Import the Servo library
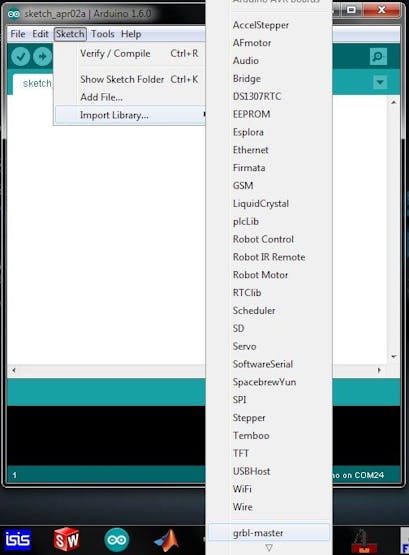The image size is (409, 555). click(244, 346)
